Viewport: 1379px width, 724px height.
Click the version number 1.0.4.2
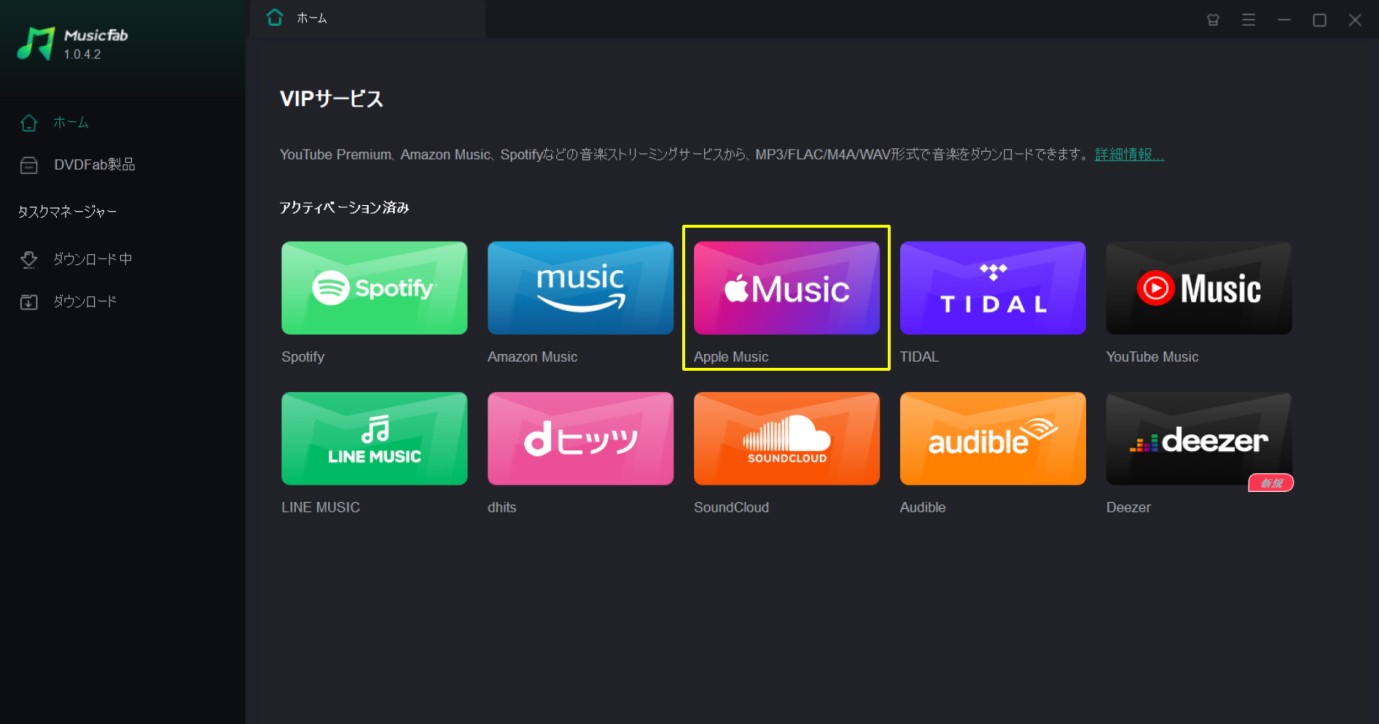point(83,54)
